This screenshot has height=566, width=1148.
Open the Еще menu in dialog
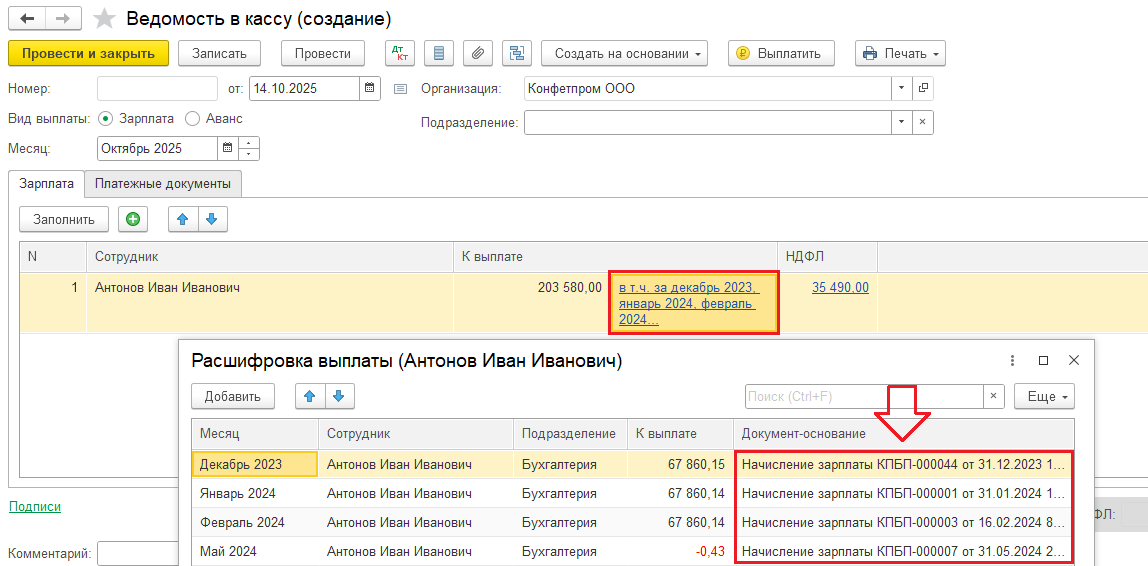[1044, 396]
